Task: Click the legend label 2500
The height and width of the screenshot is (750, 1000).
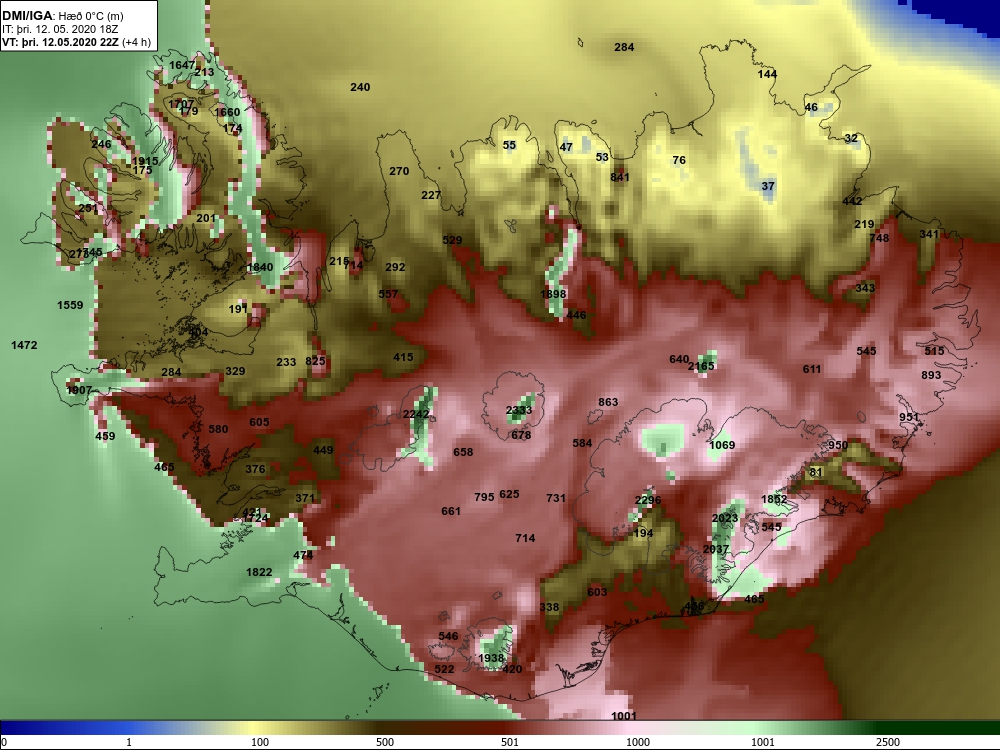Action: click(887, 742)
